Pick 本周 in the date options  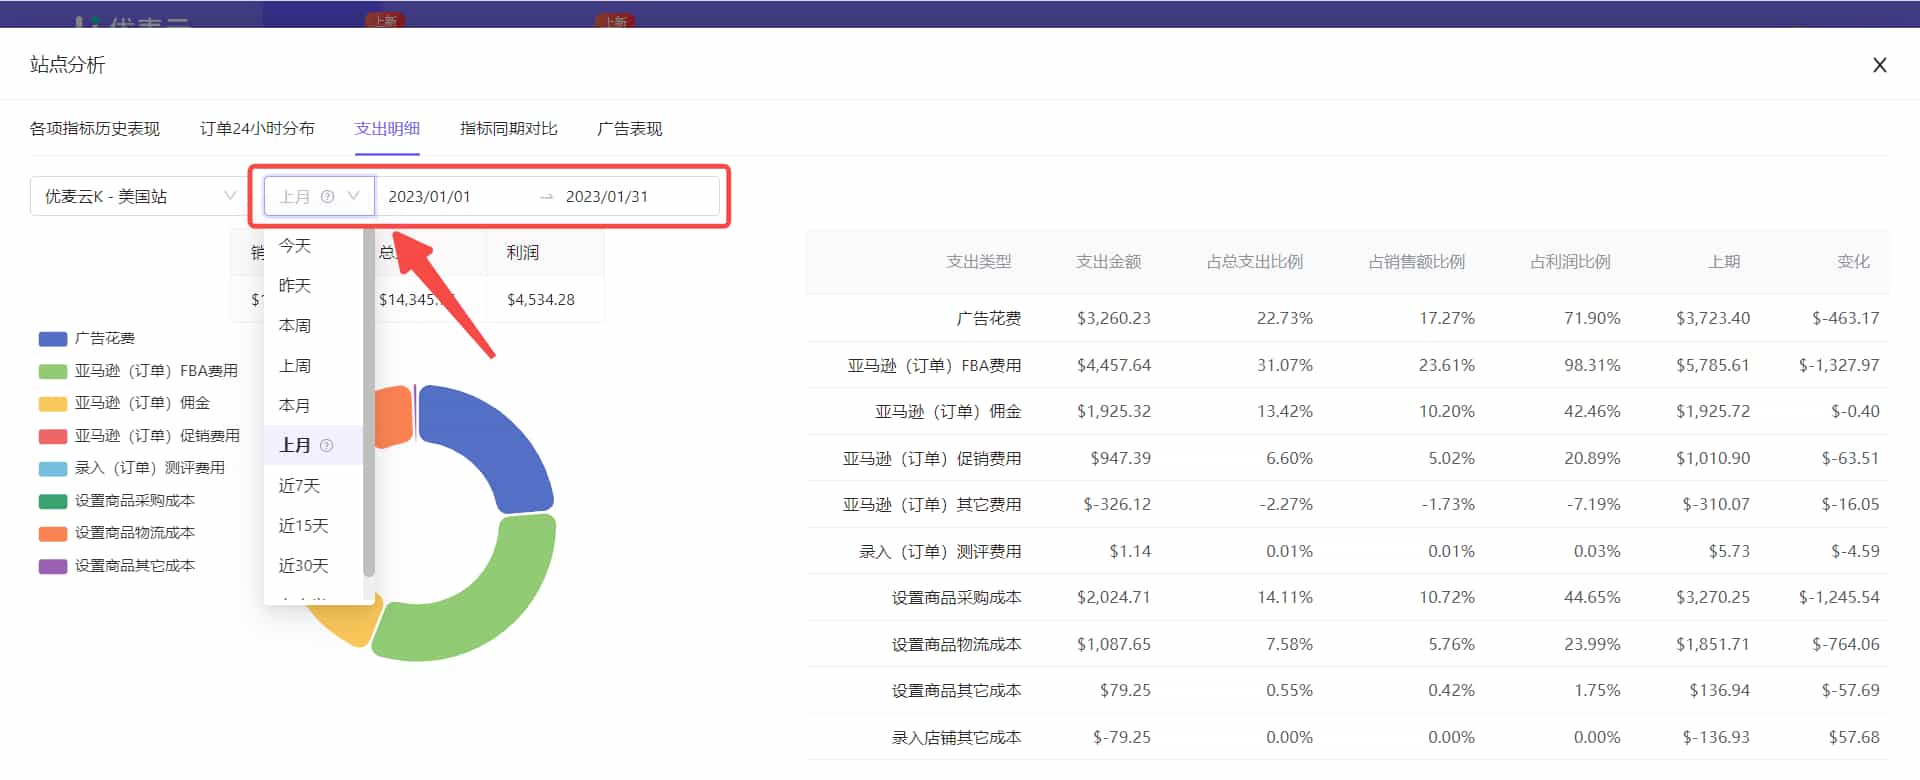(313, 326)
